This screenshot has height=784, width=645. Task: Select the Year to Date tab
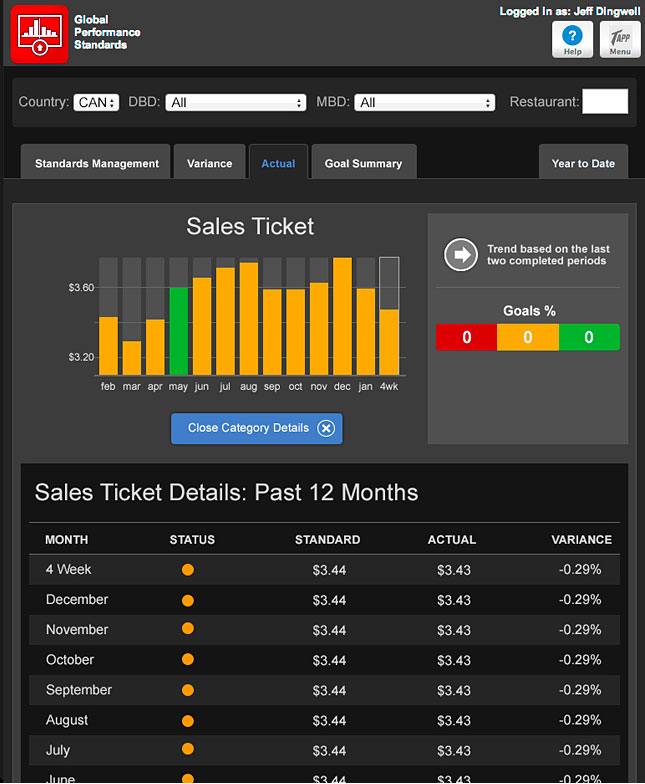583,163
